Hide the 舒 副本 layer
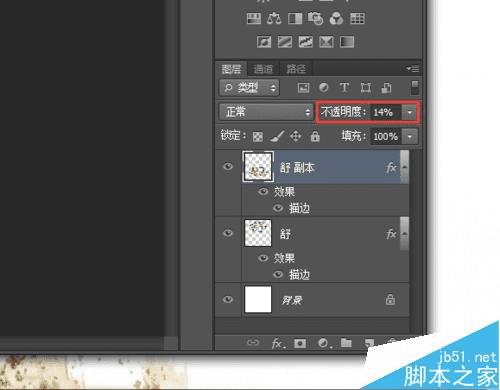 pos(228,166)
